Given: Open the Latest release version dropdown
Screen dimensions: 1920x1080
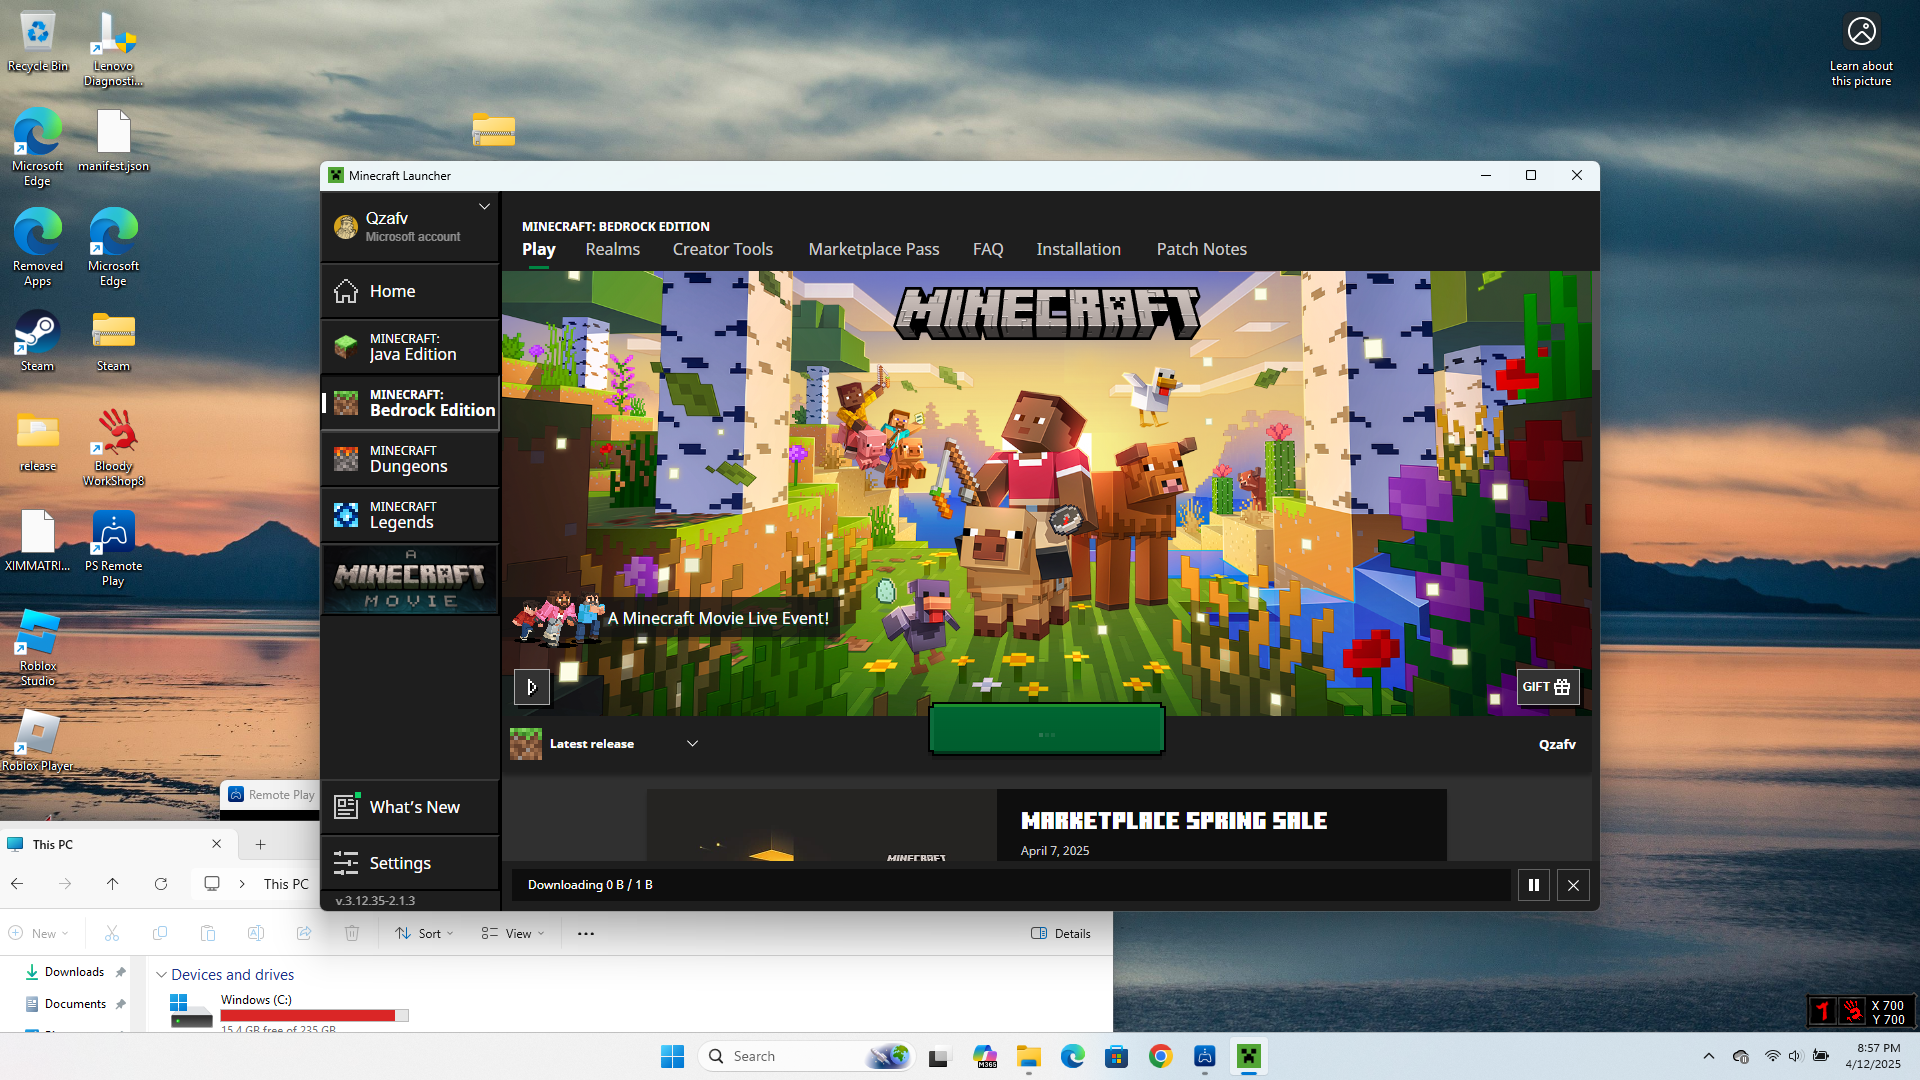Looking at the screenshot, I should click(604, 744).
